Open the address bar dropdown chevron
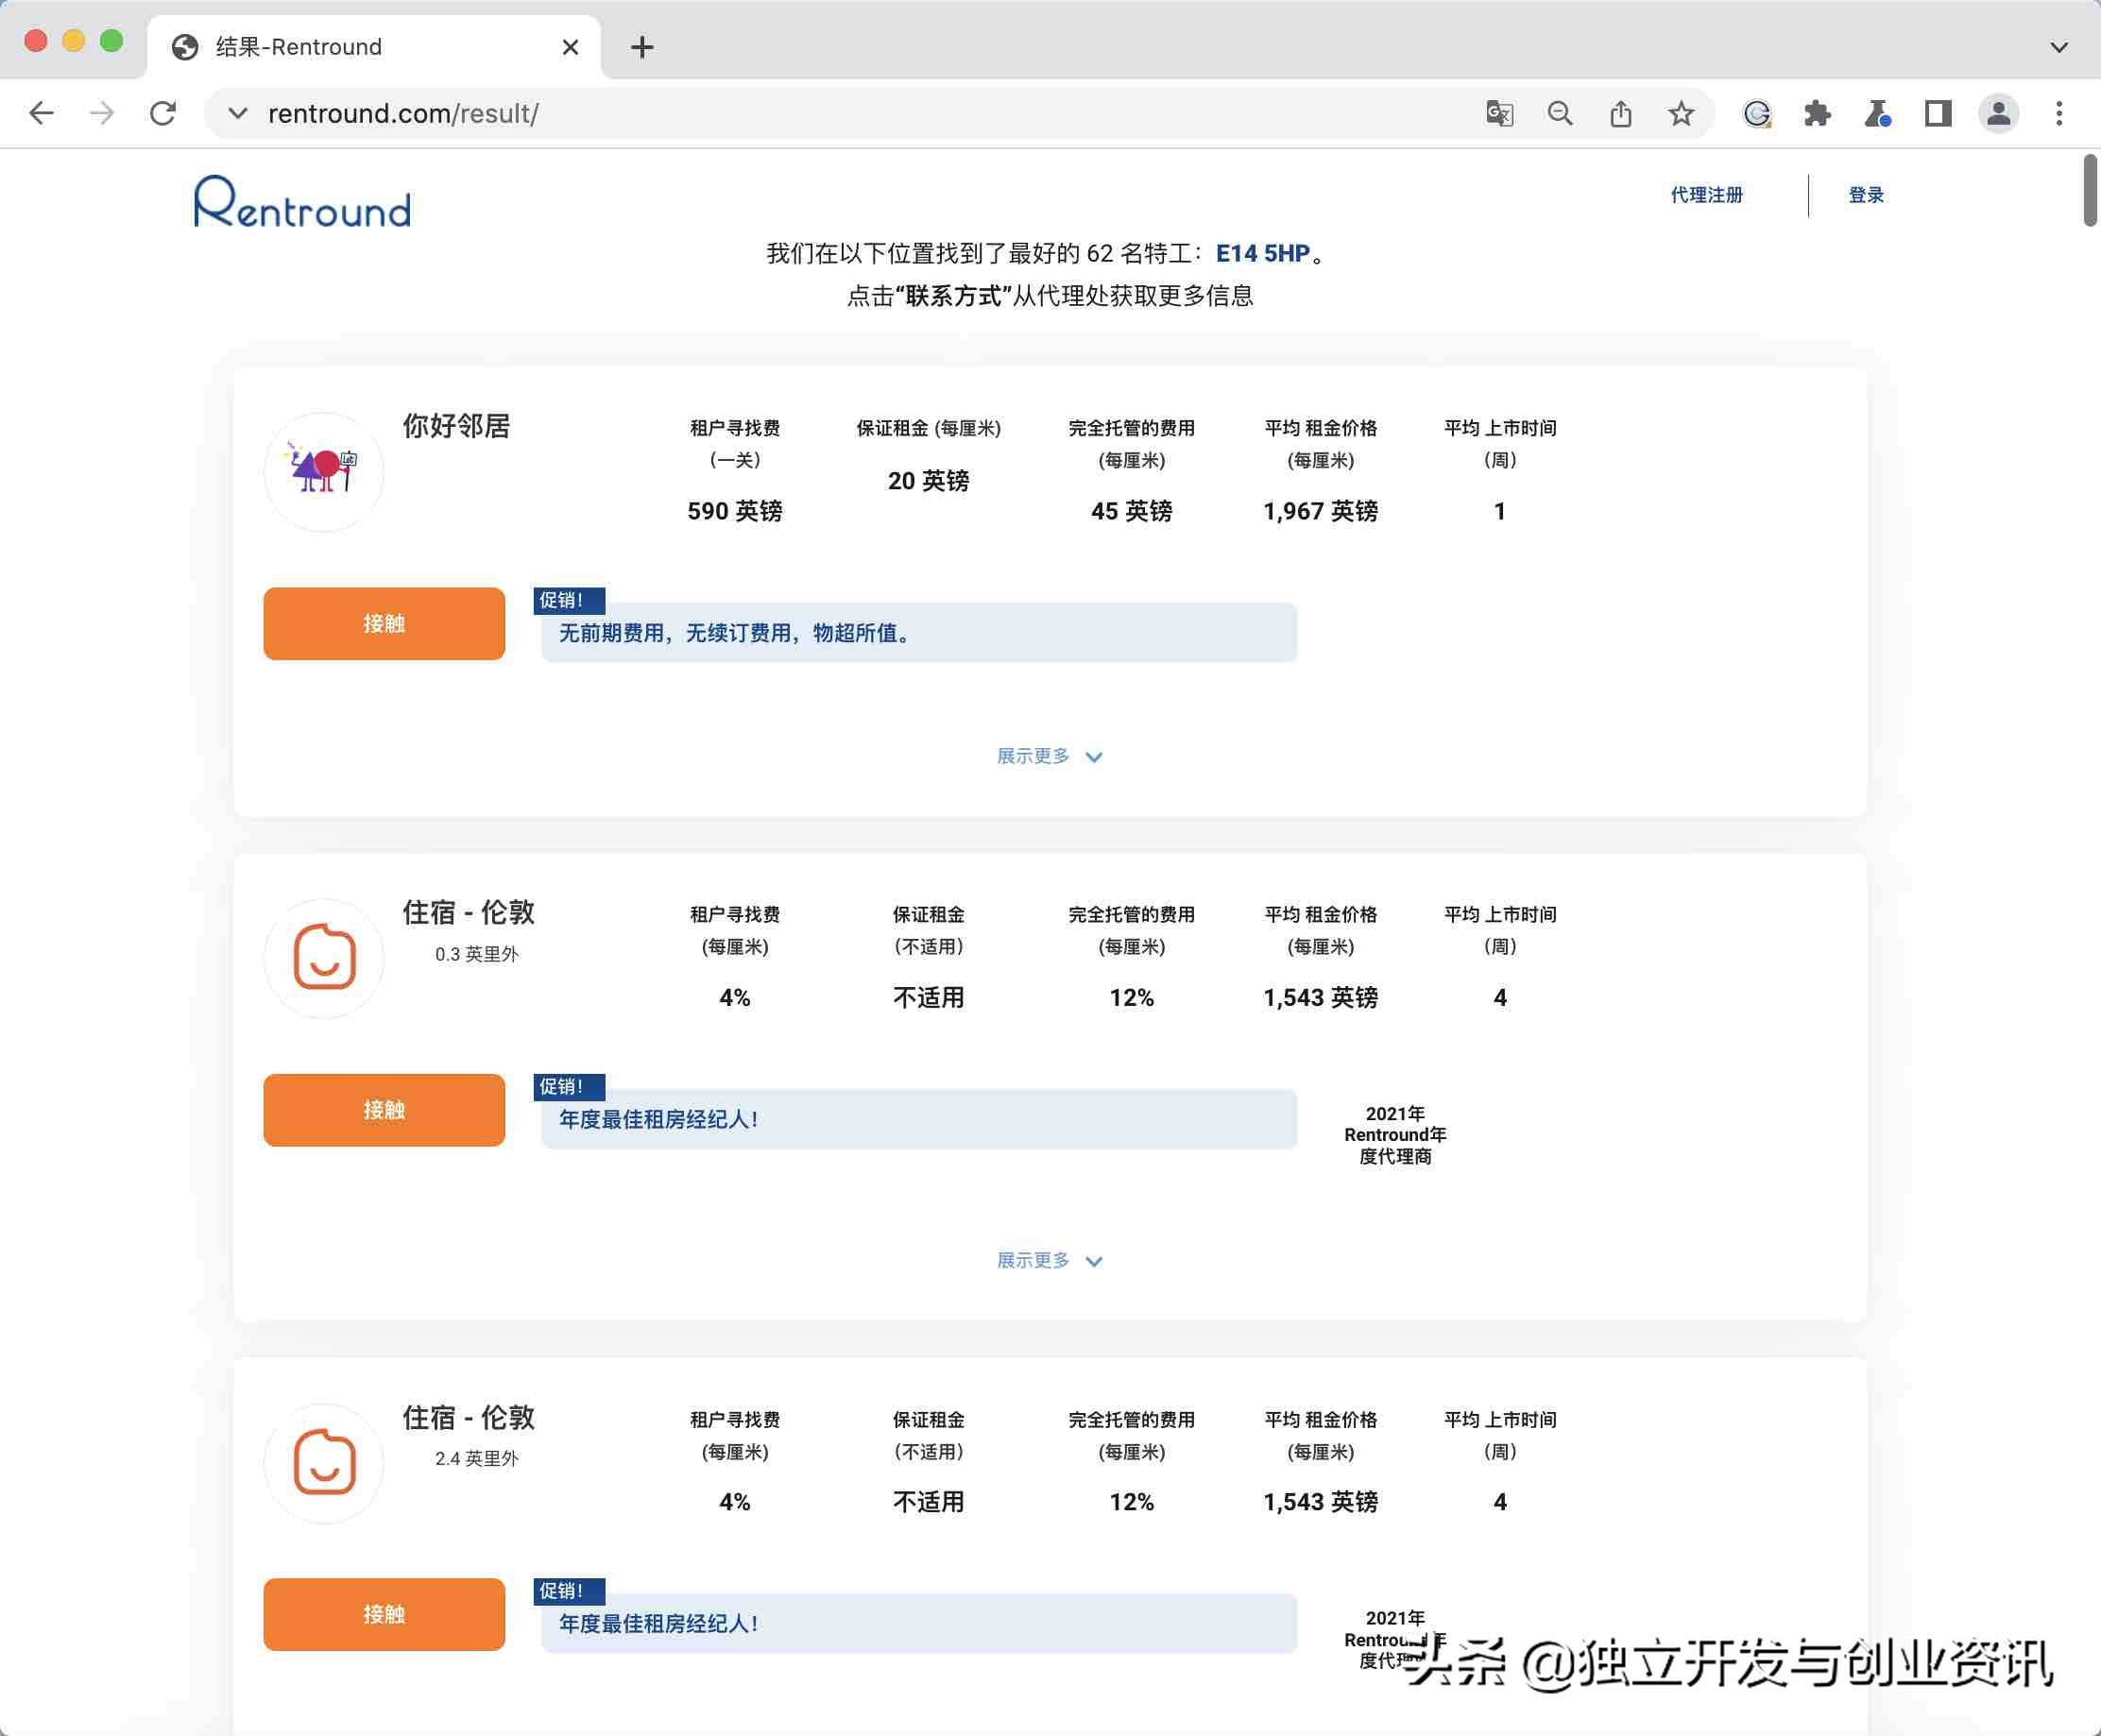Screen dimensions: 2101x1736 (x=237, y=113)
